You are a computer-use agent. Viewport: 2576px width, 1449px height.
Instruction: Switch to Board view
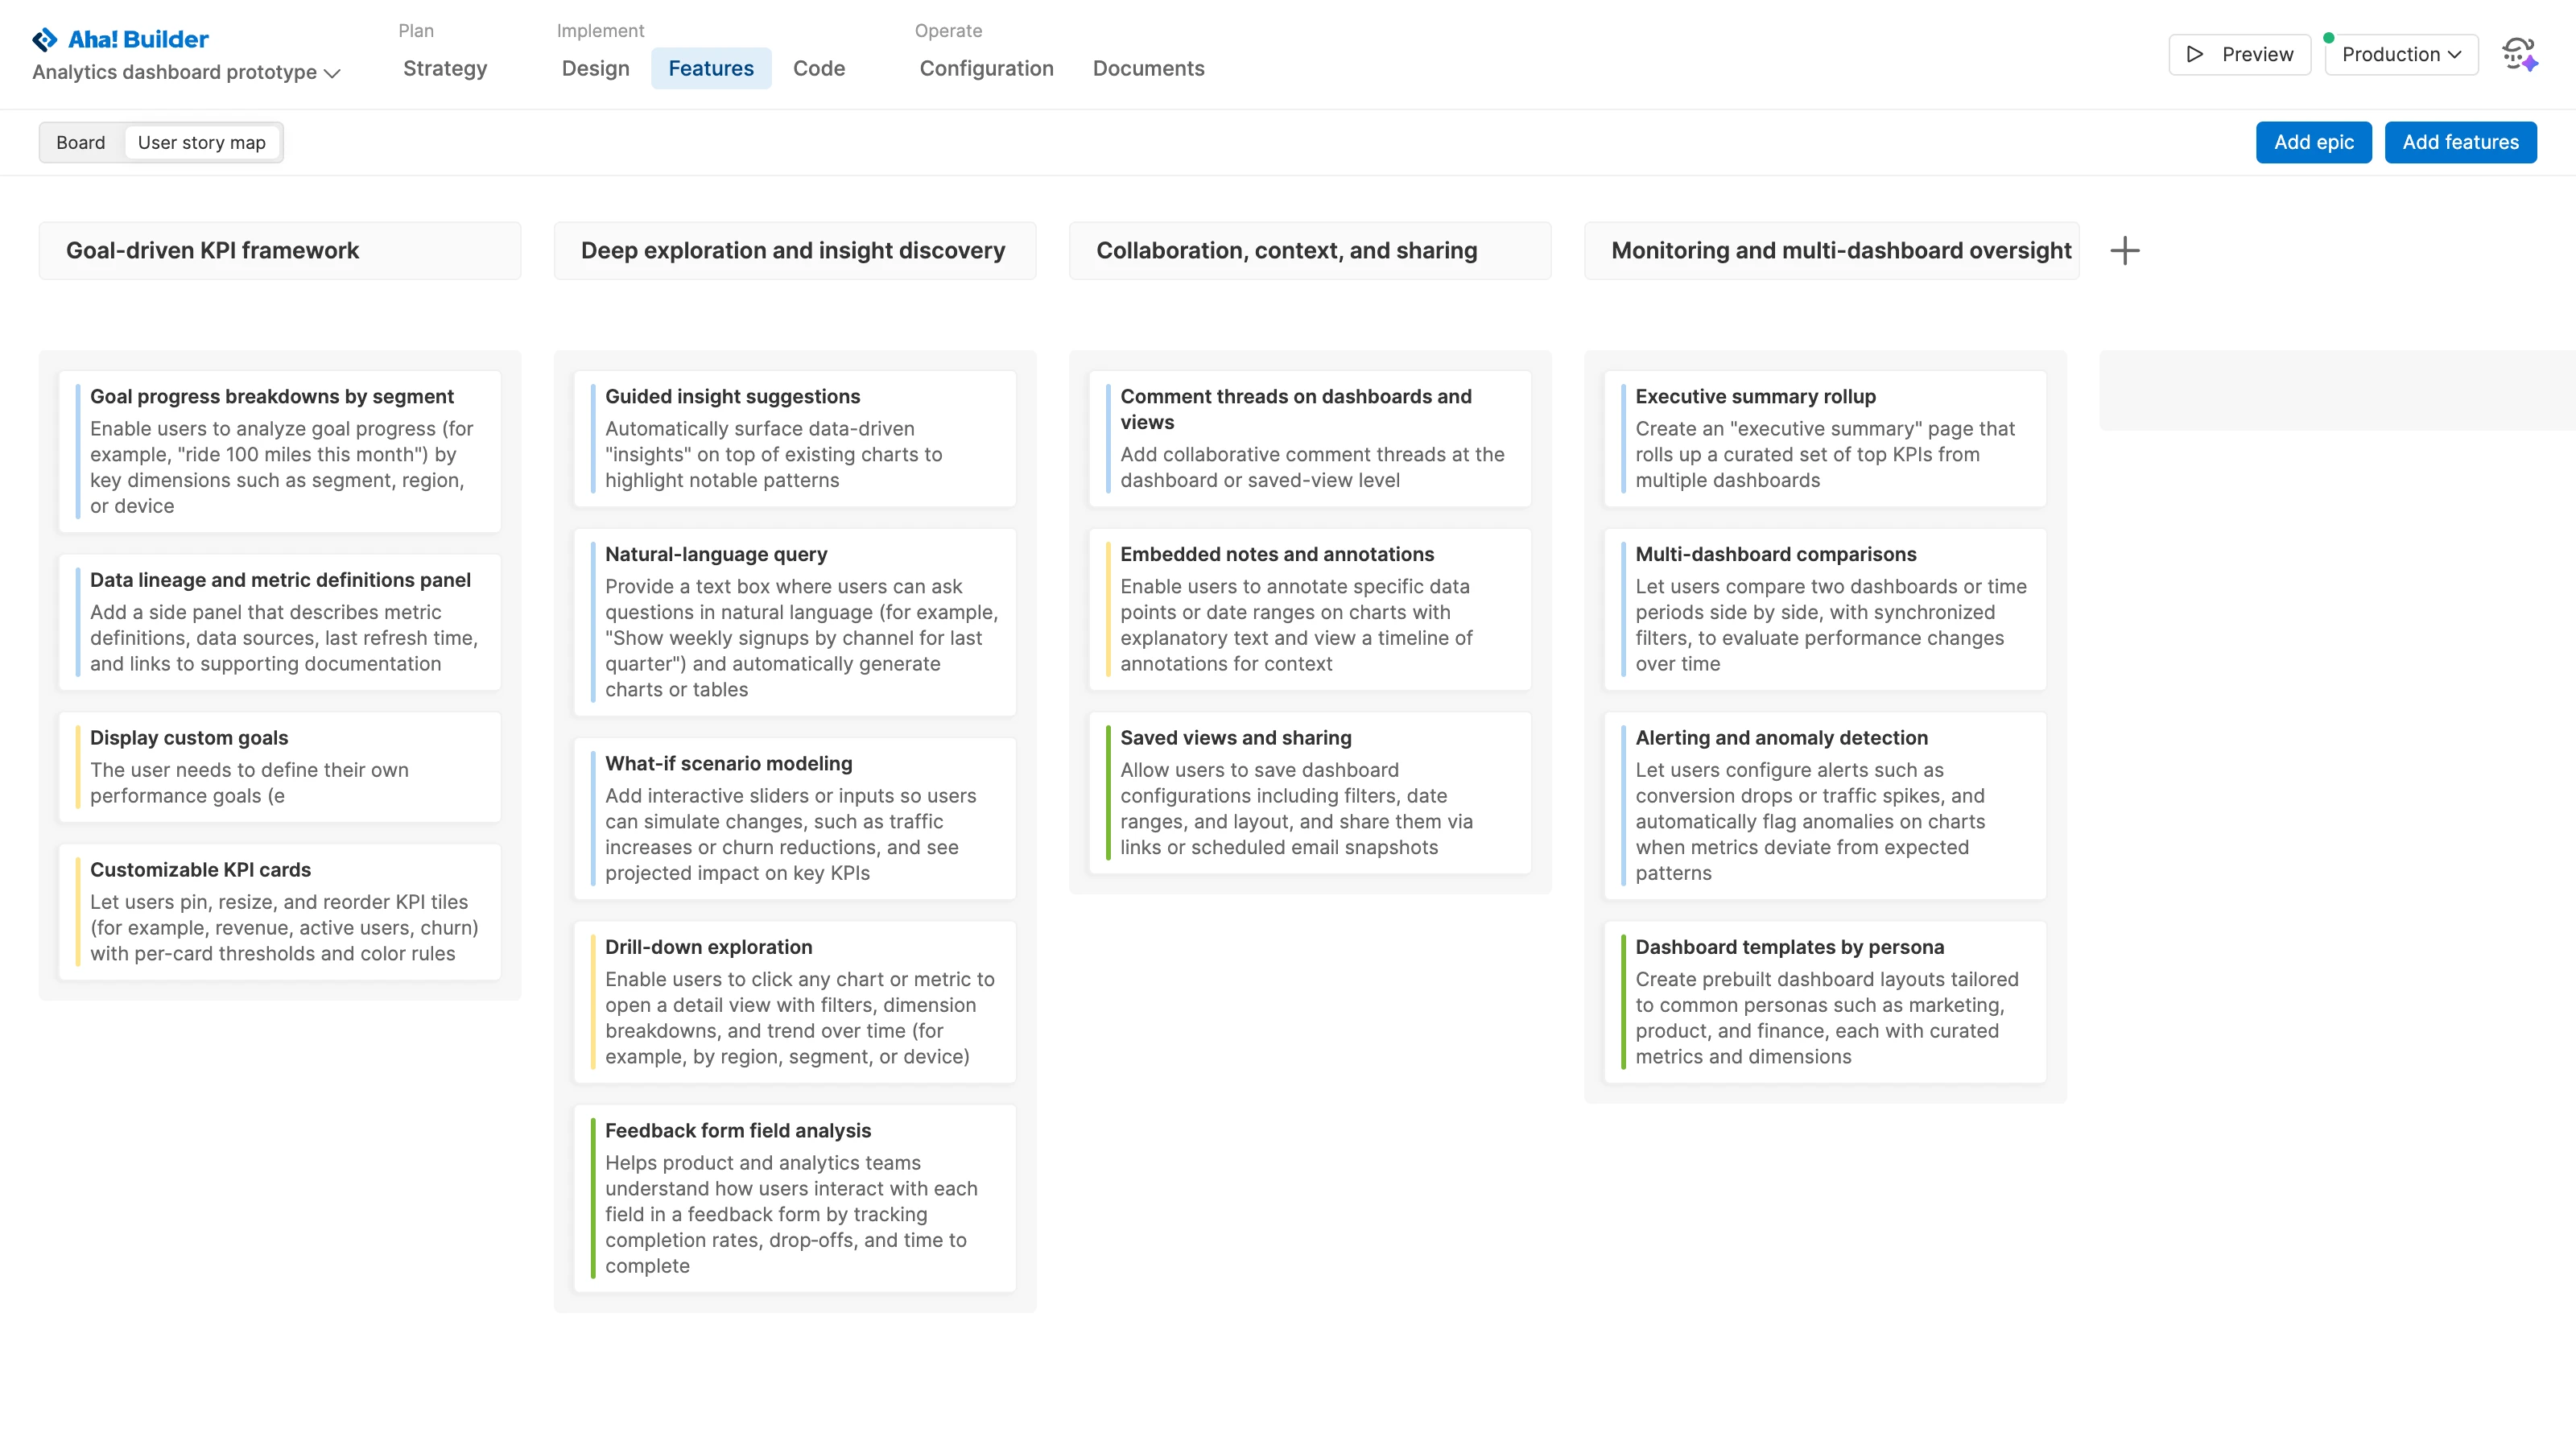pos(81,142)
